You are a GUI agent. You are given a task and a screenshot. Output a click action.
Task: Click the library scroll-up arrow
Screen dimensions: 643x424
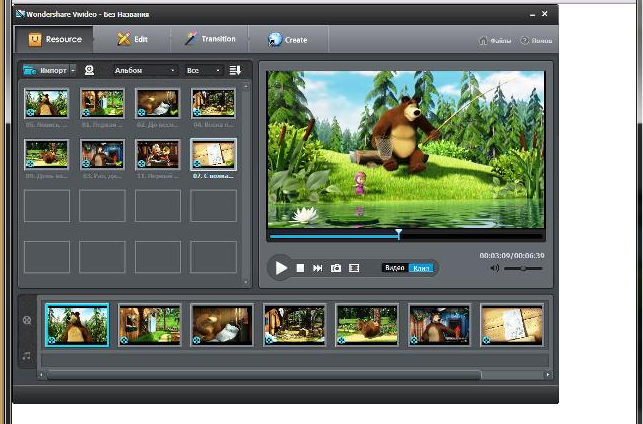tap(246, 87)
